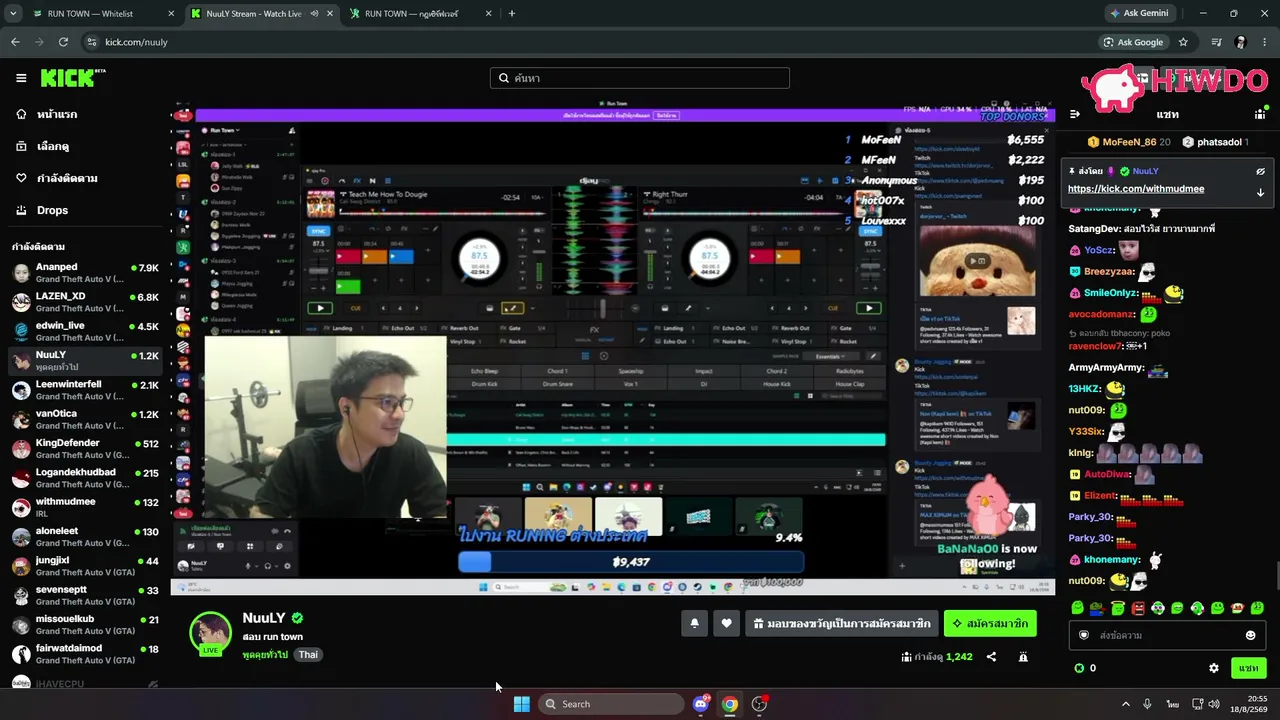Report the stream with the siren icon
The width and height of the screenshot is (1280, 720).
click(1023, 657)
